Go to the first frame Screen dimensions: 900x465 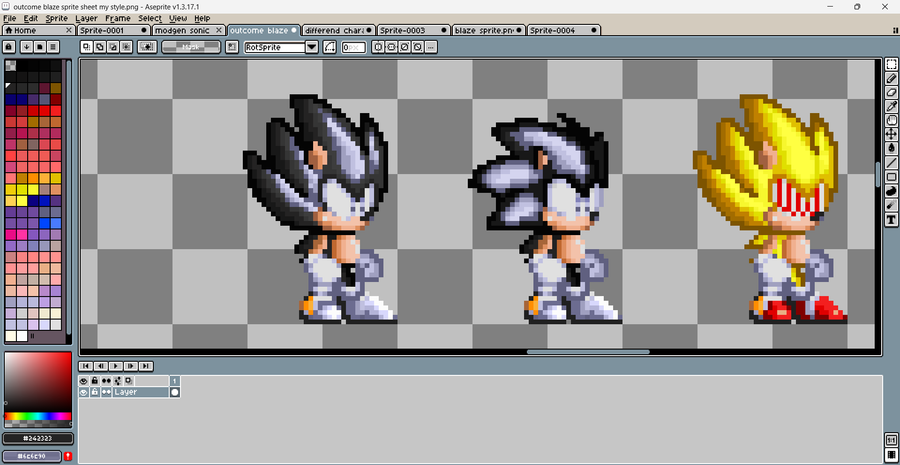click(86, 366)
